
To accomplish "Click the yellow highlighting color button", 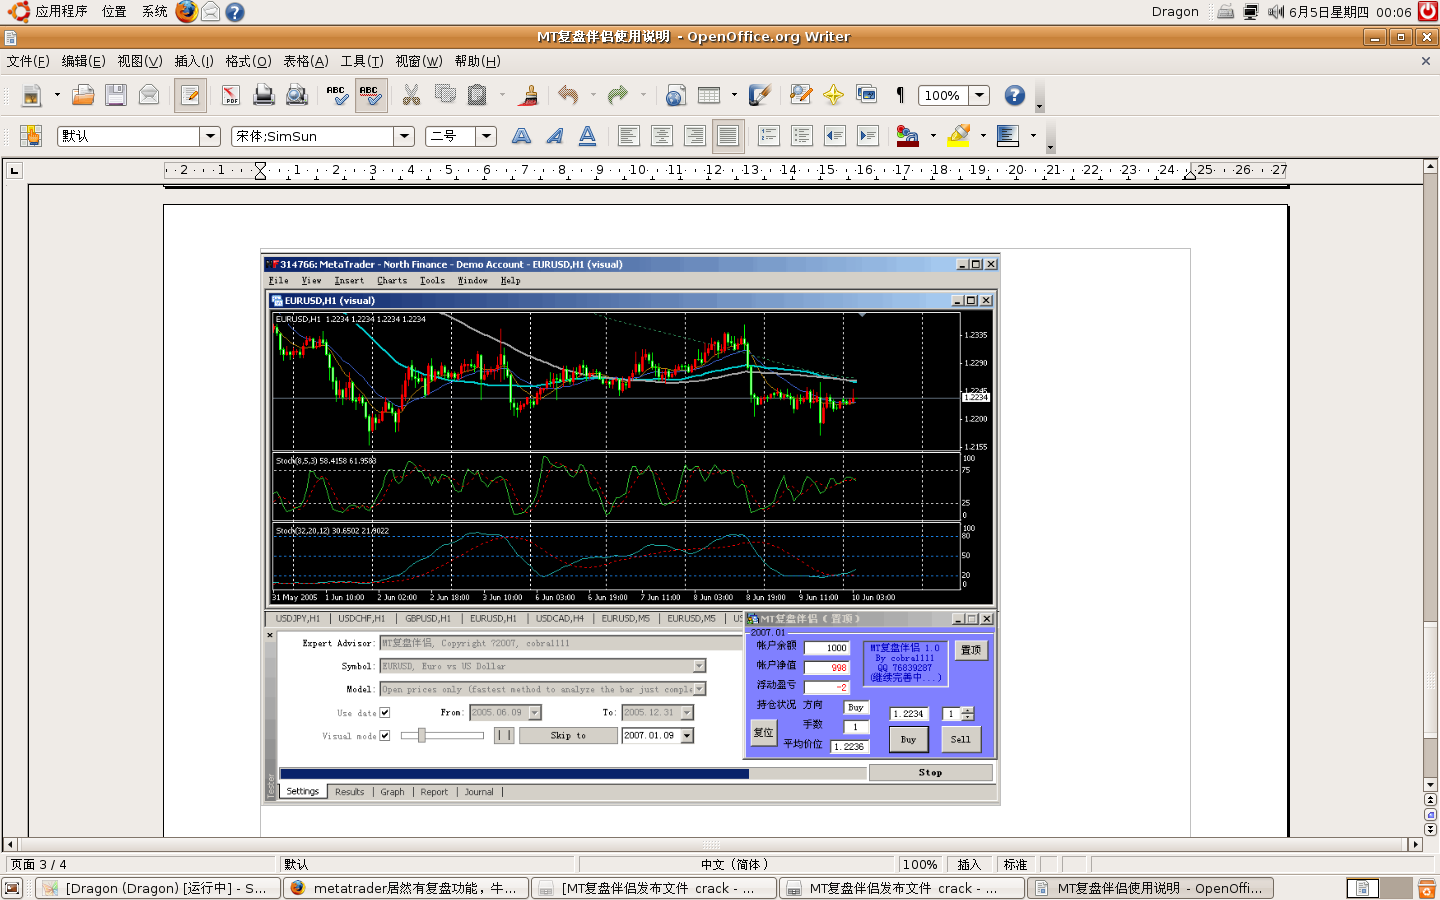I will point(959,136).
